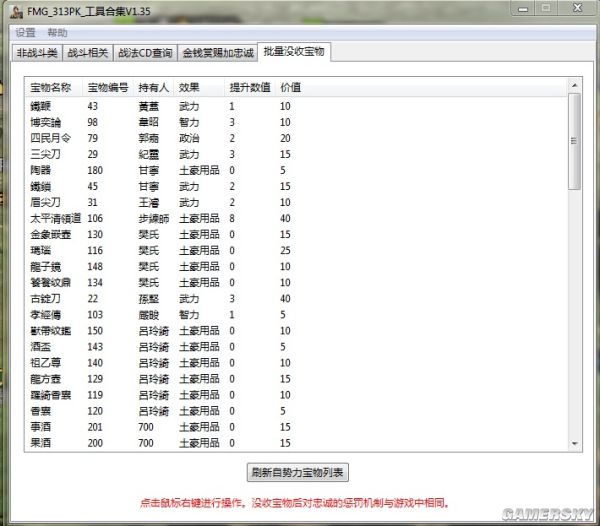Close the FMG_313PK tool window
This screenshot has height=526, width=600.
click(x=577, y=8)
